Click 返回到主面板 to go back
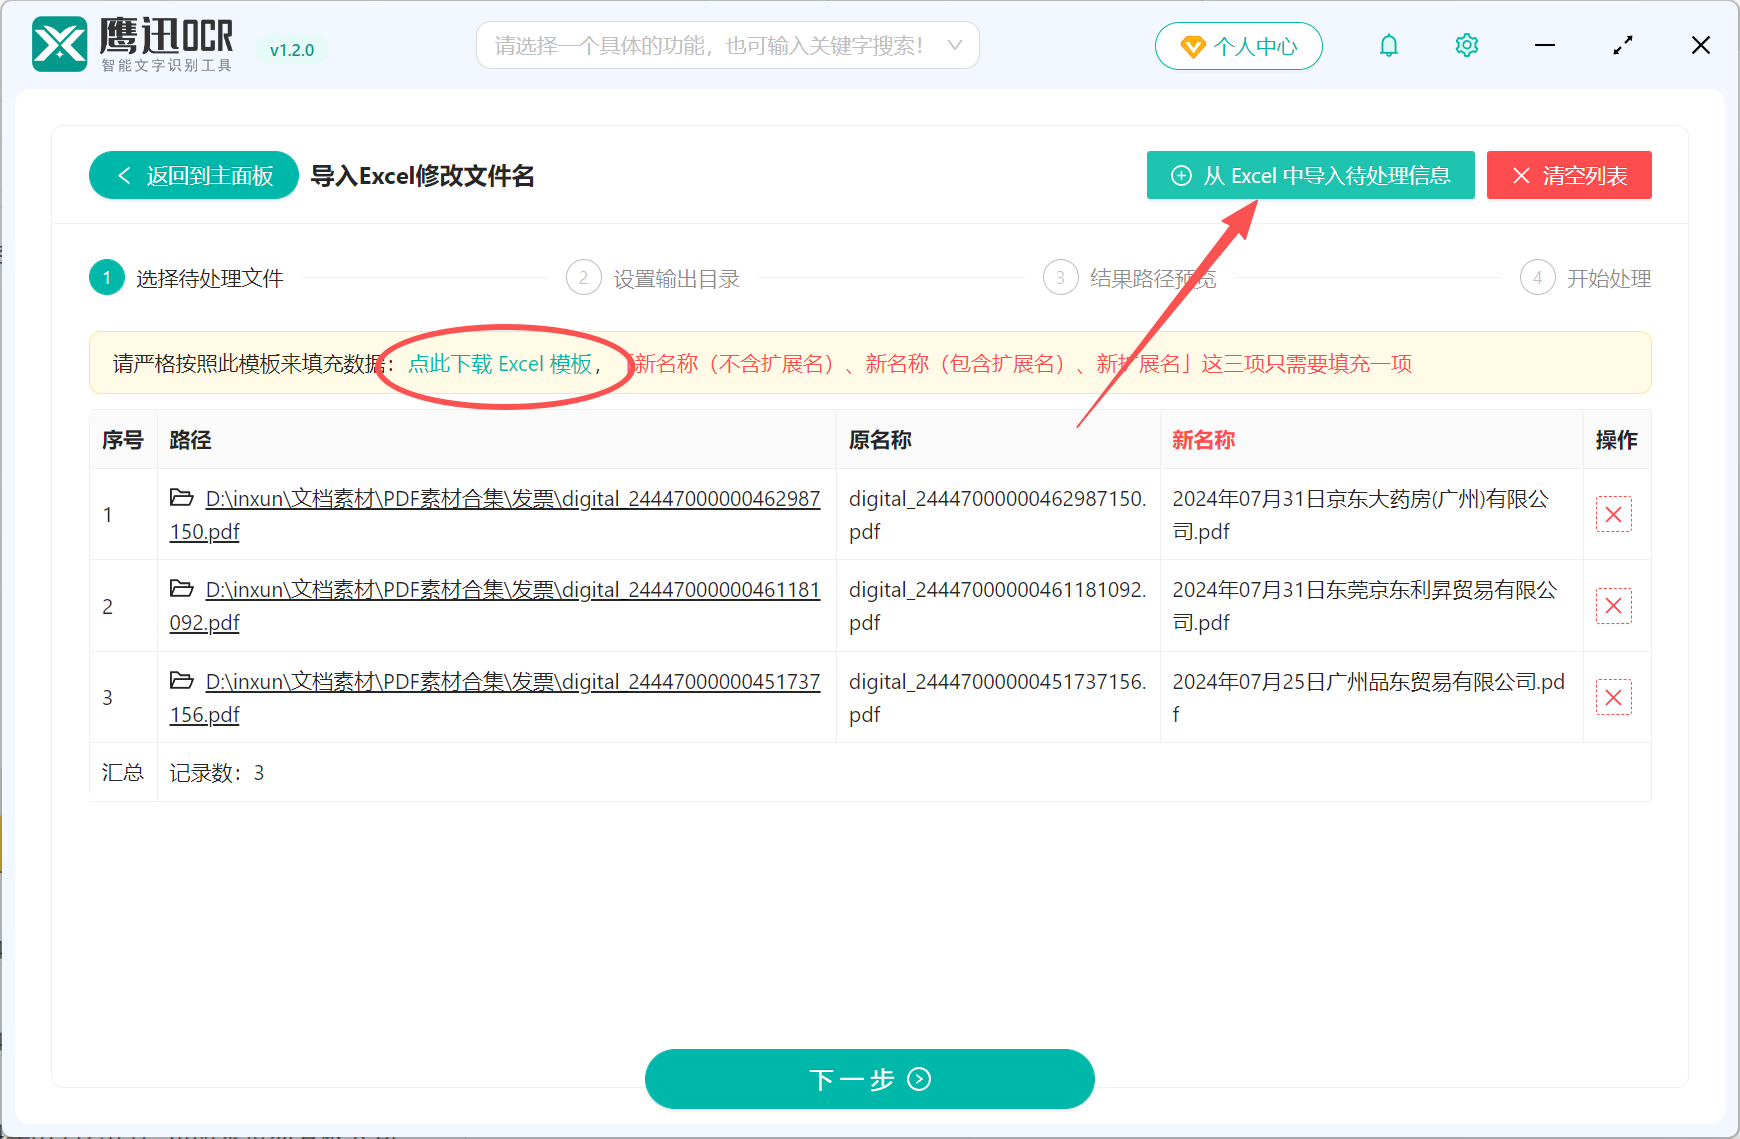 point(193,175)
